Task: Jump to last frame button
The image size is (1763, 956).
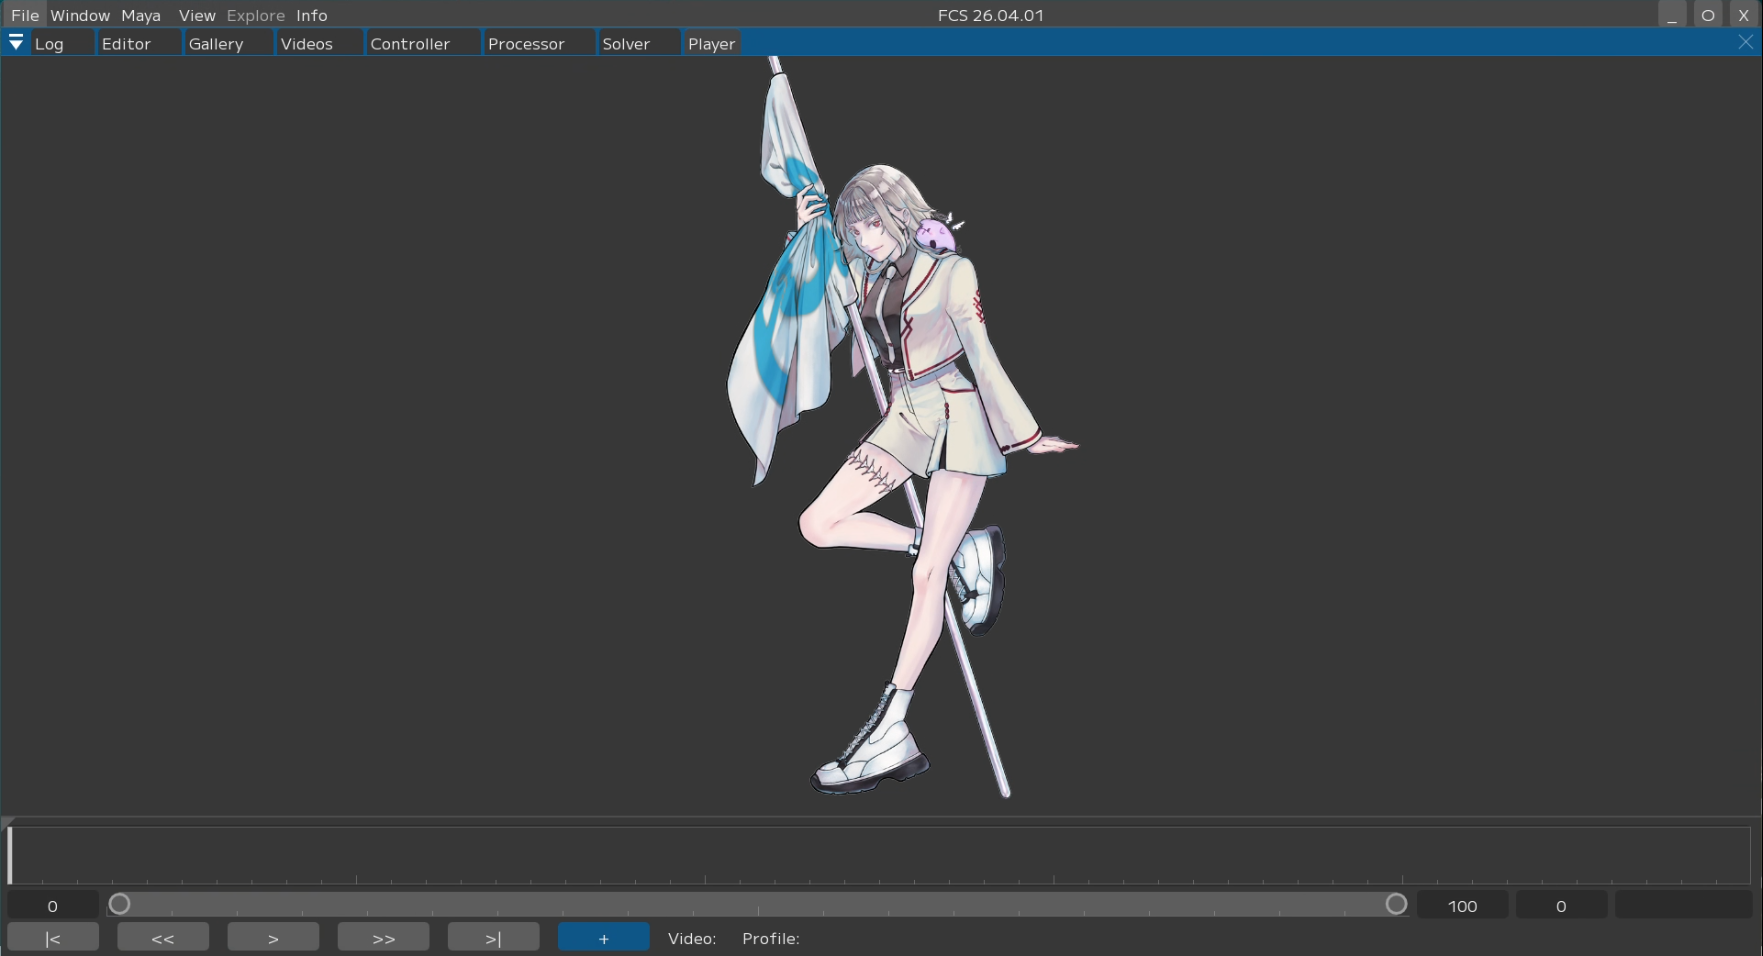Action: point(493,938)
